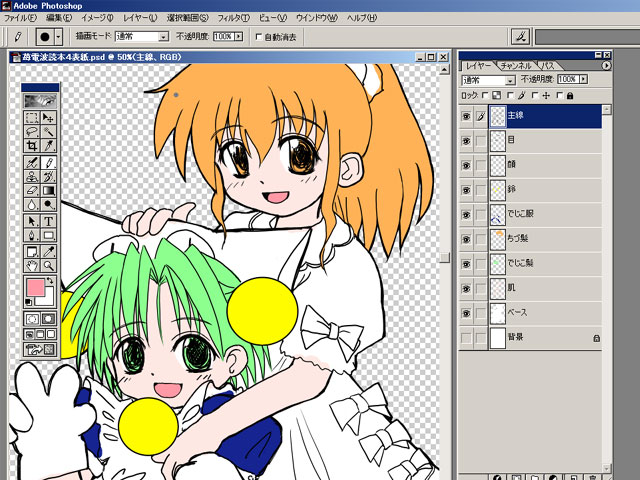640x480 pixels.
Task: Open layer opacity 100% arrow in palette
Action: (584, 79)
